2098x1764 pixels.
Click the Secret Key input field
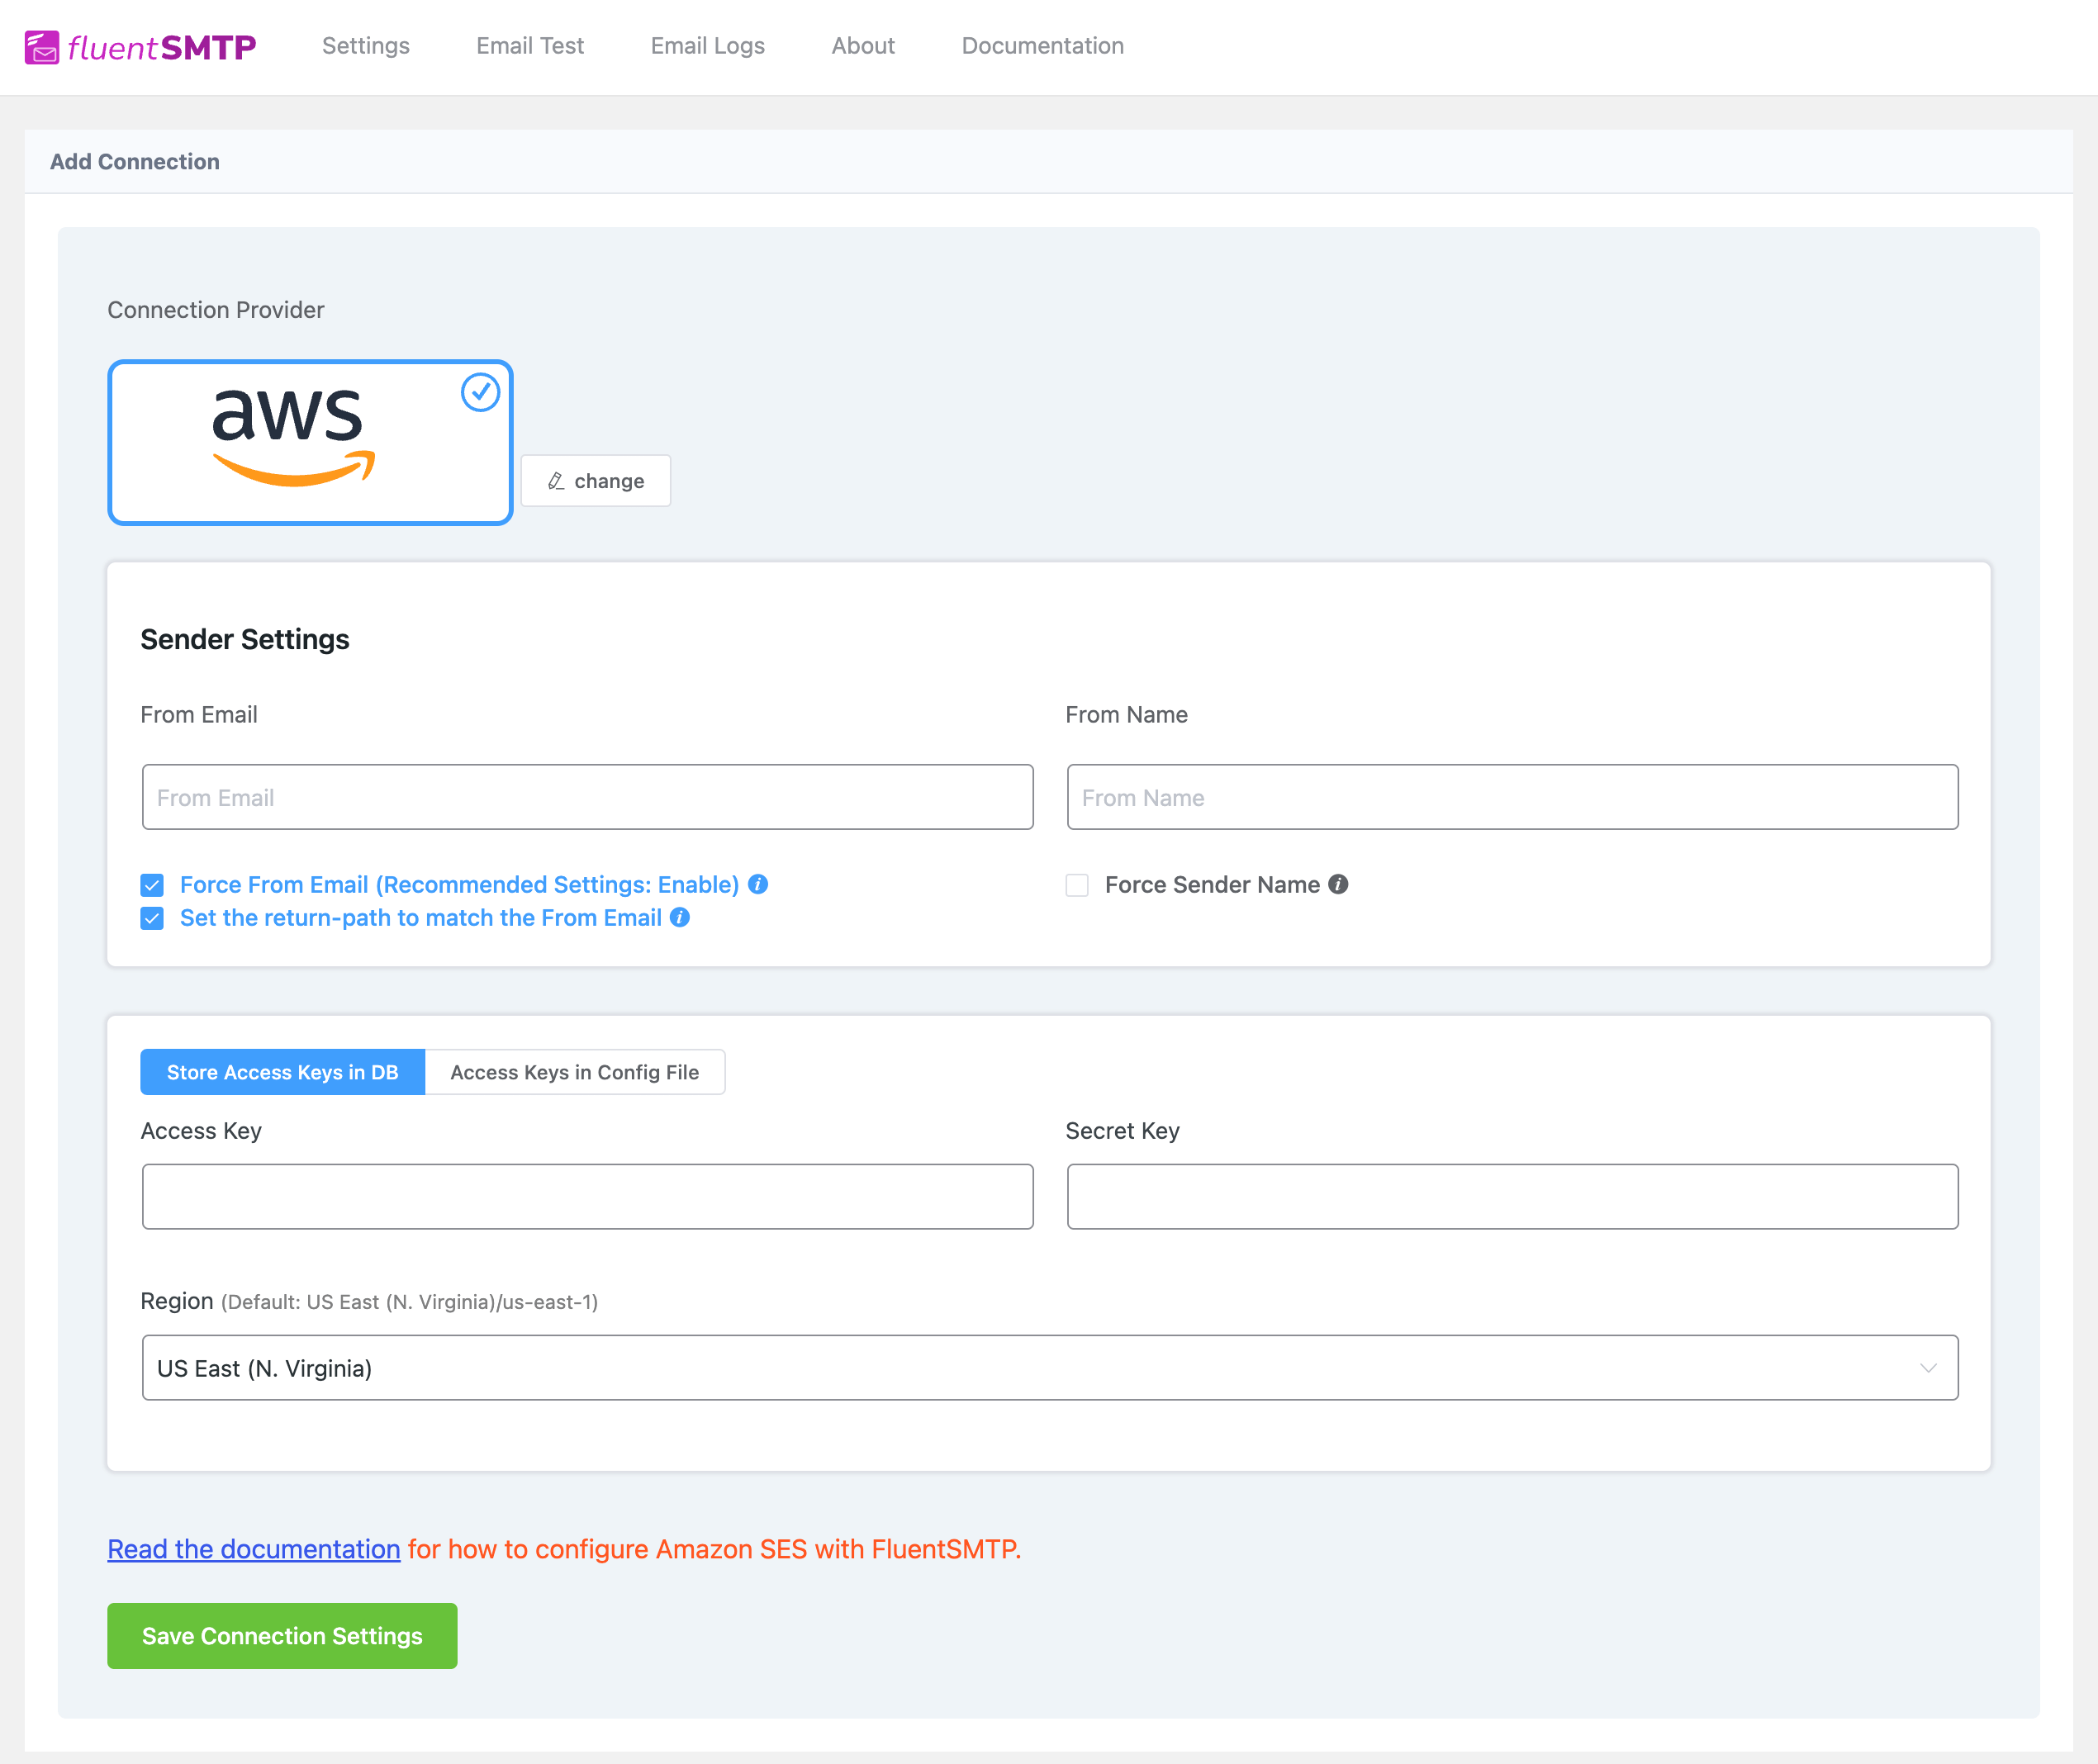[1510, 1197]
